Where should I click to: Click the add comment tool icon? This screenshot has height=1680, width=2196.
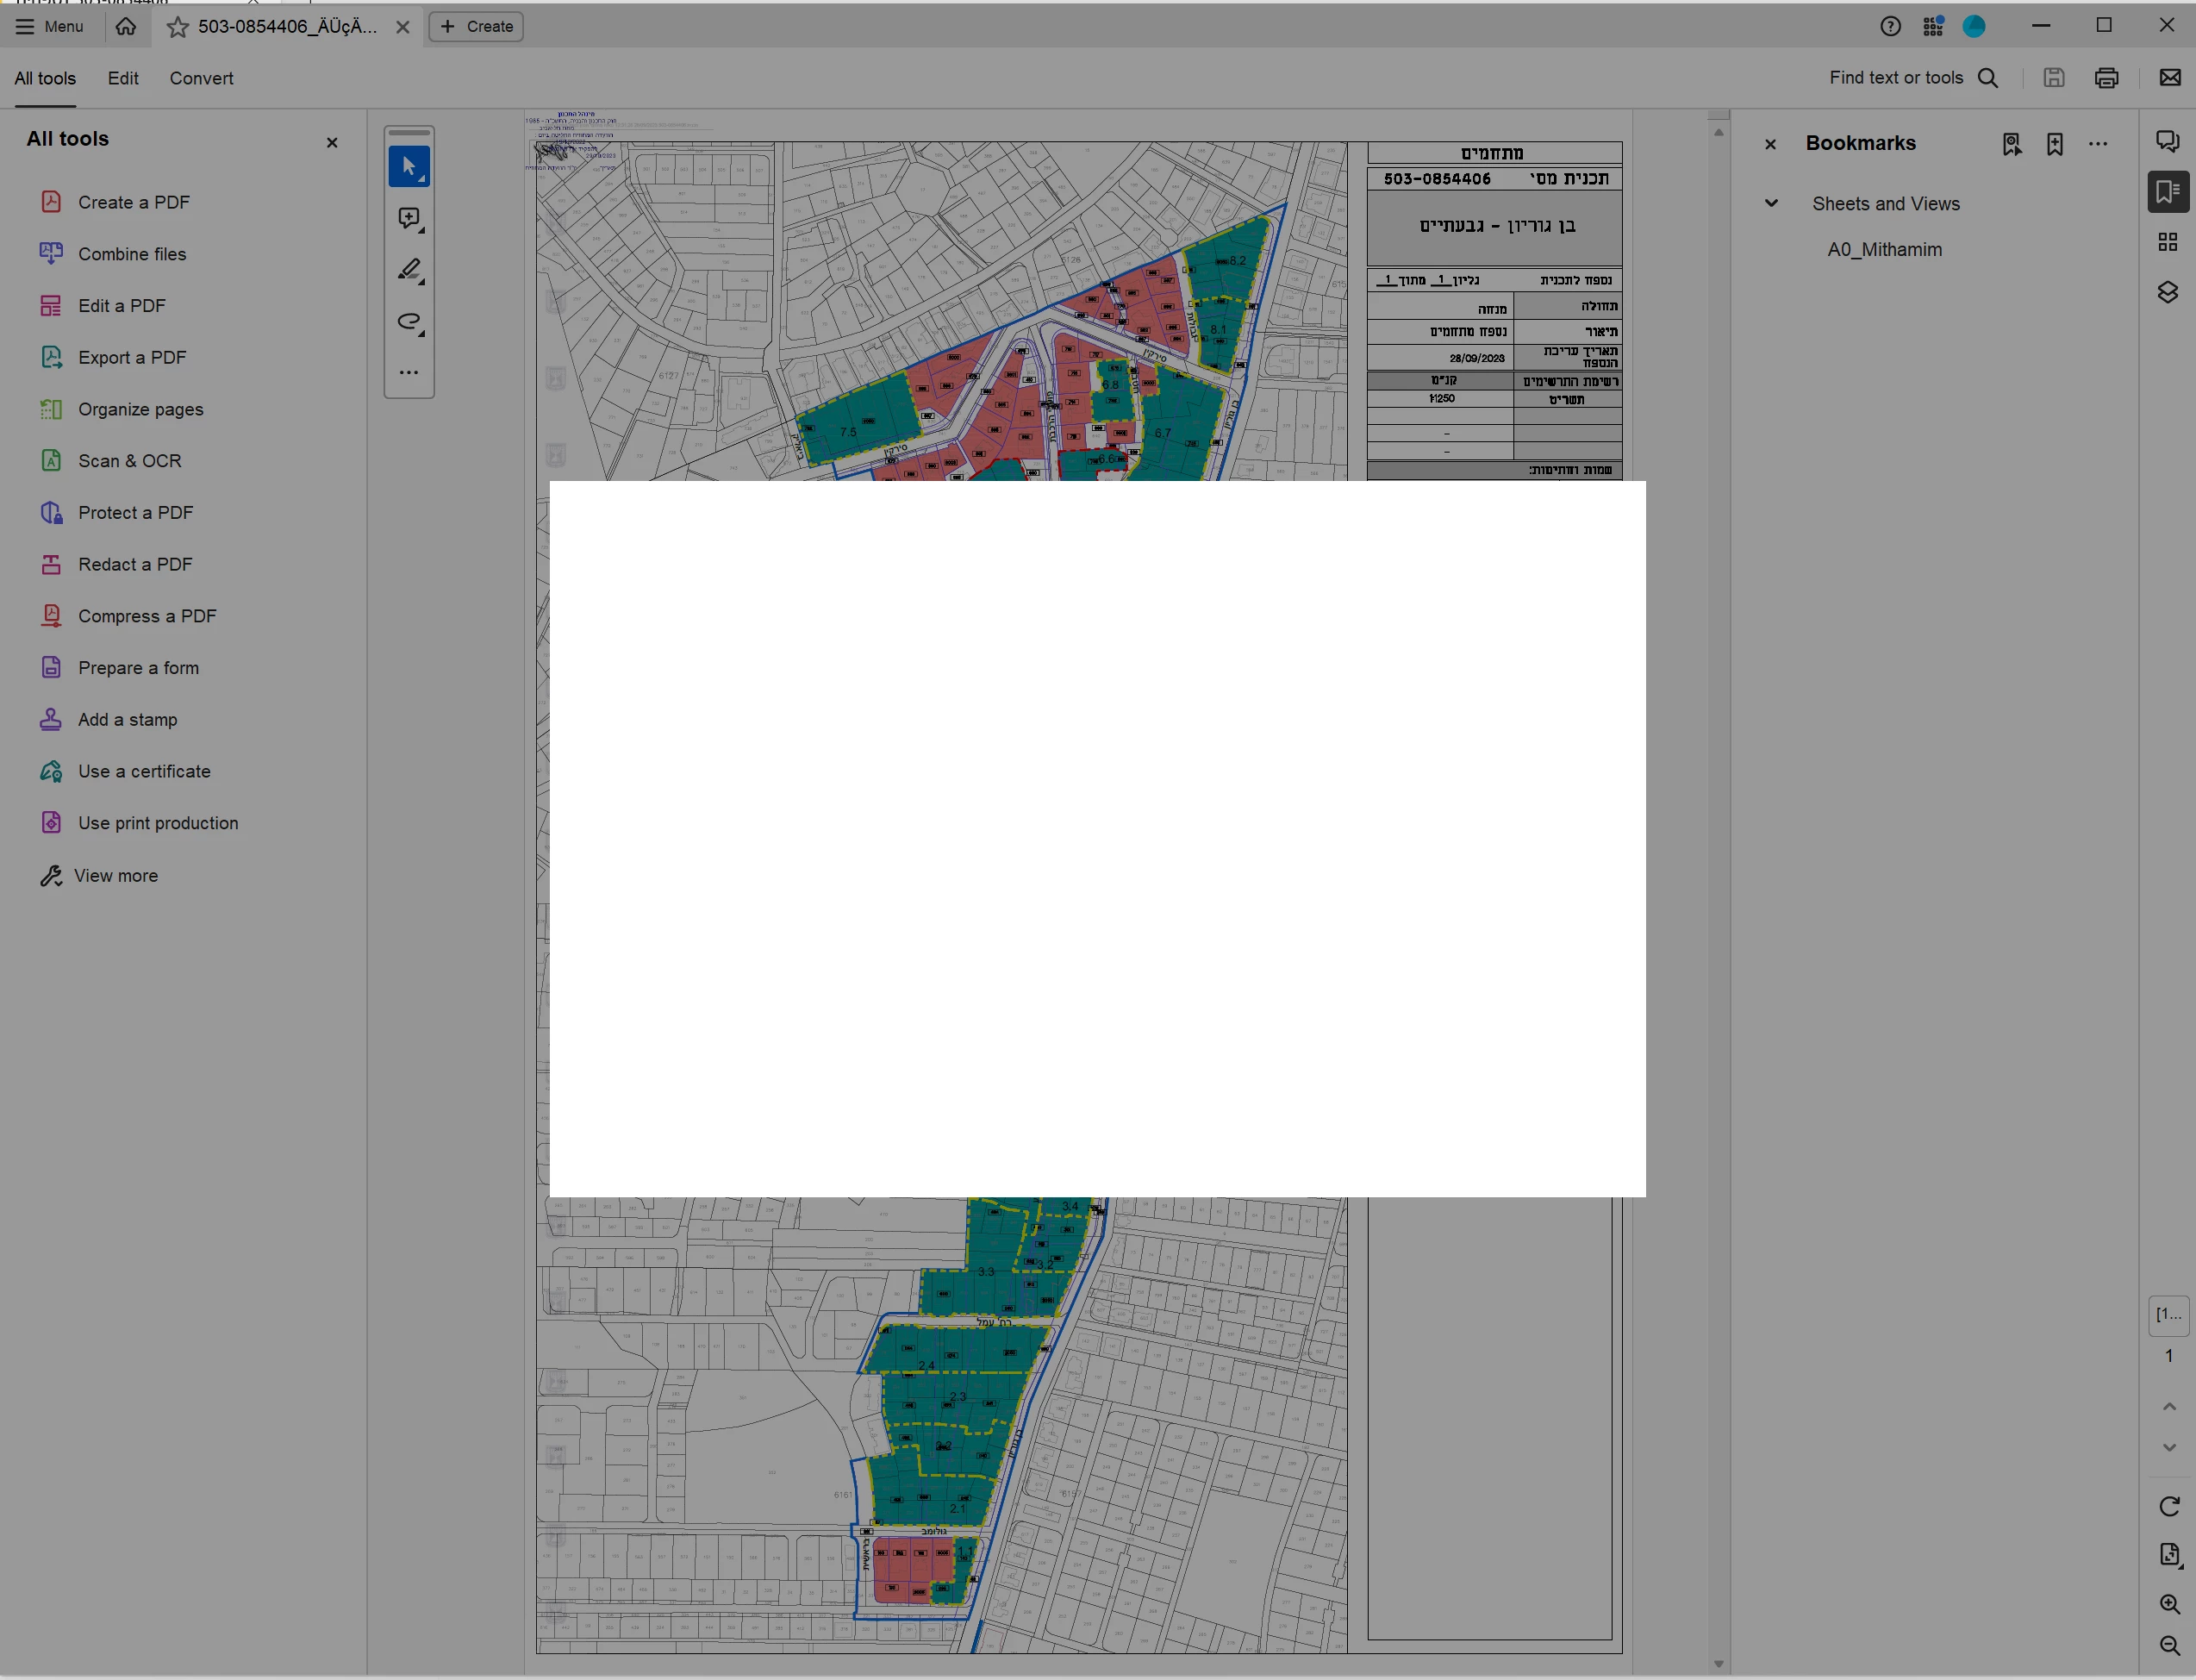(408, 218)
